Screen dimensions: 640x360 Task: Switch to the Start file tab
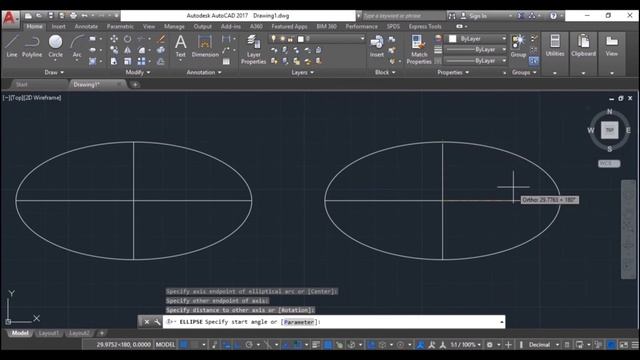coord(22,84)
